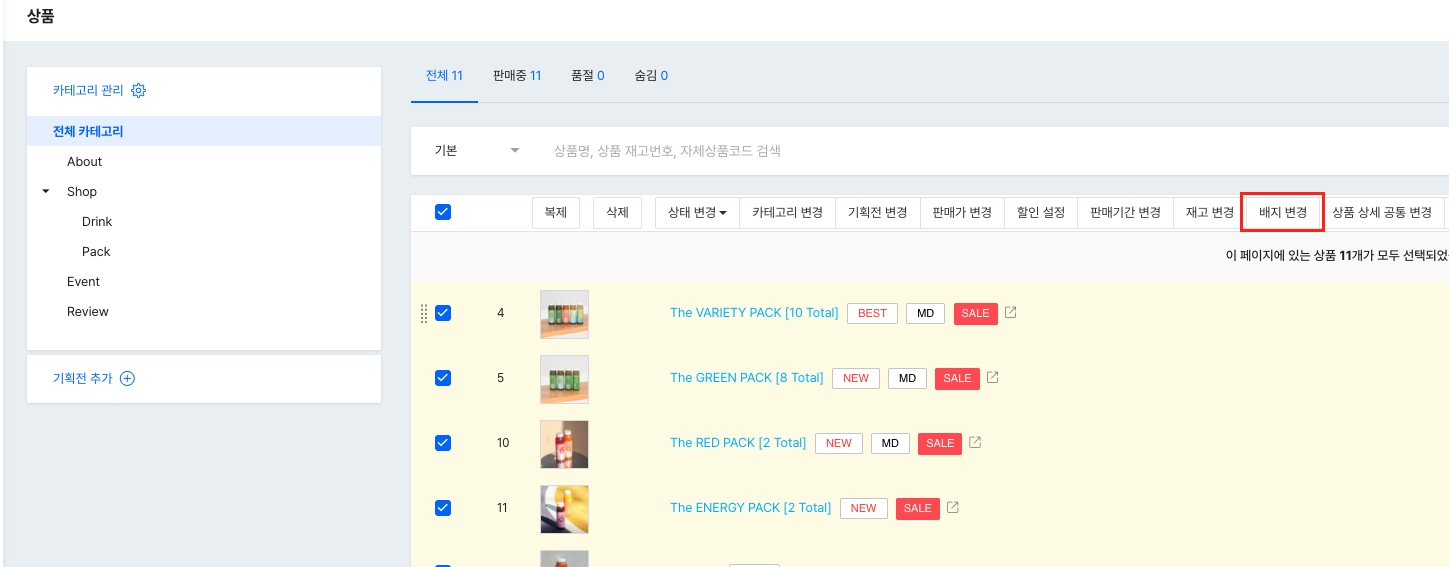Uncheck The RED PACK row checkbox
The height and width of the screenshot is (567, 1449).
point(443,443)
